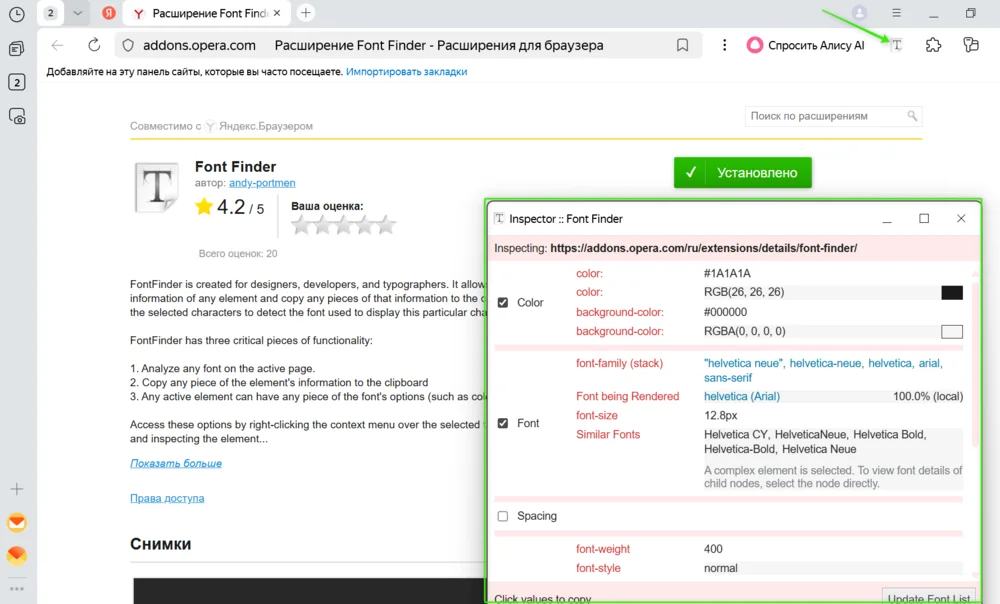The height and width of the screenshot is (604, 1000).
Task: Click the search magnifier icon
Action: pyautogui.click(x=912, y=116)
